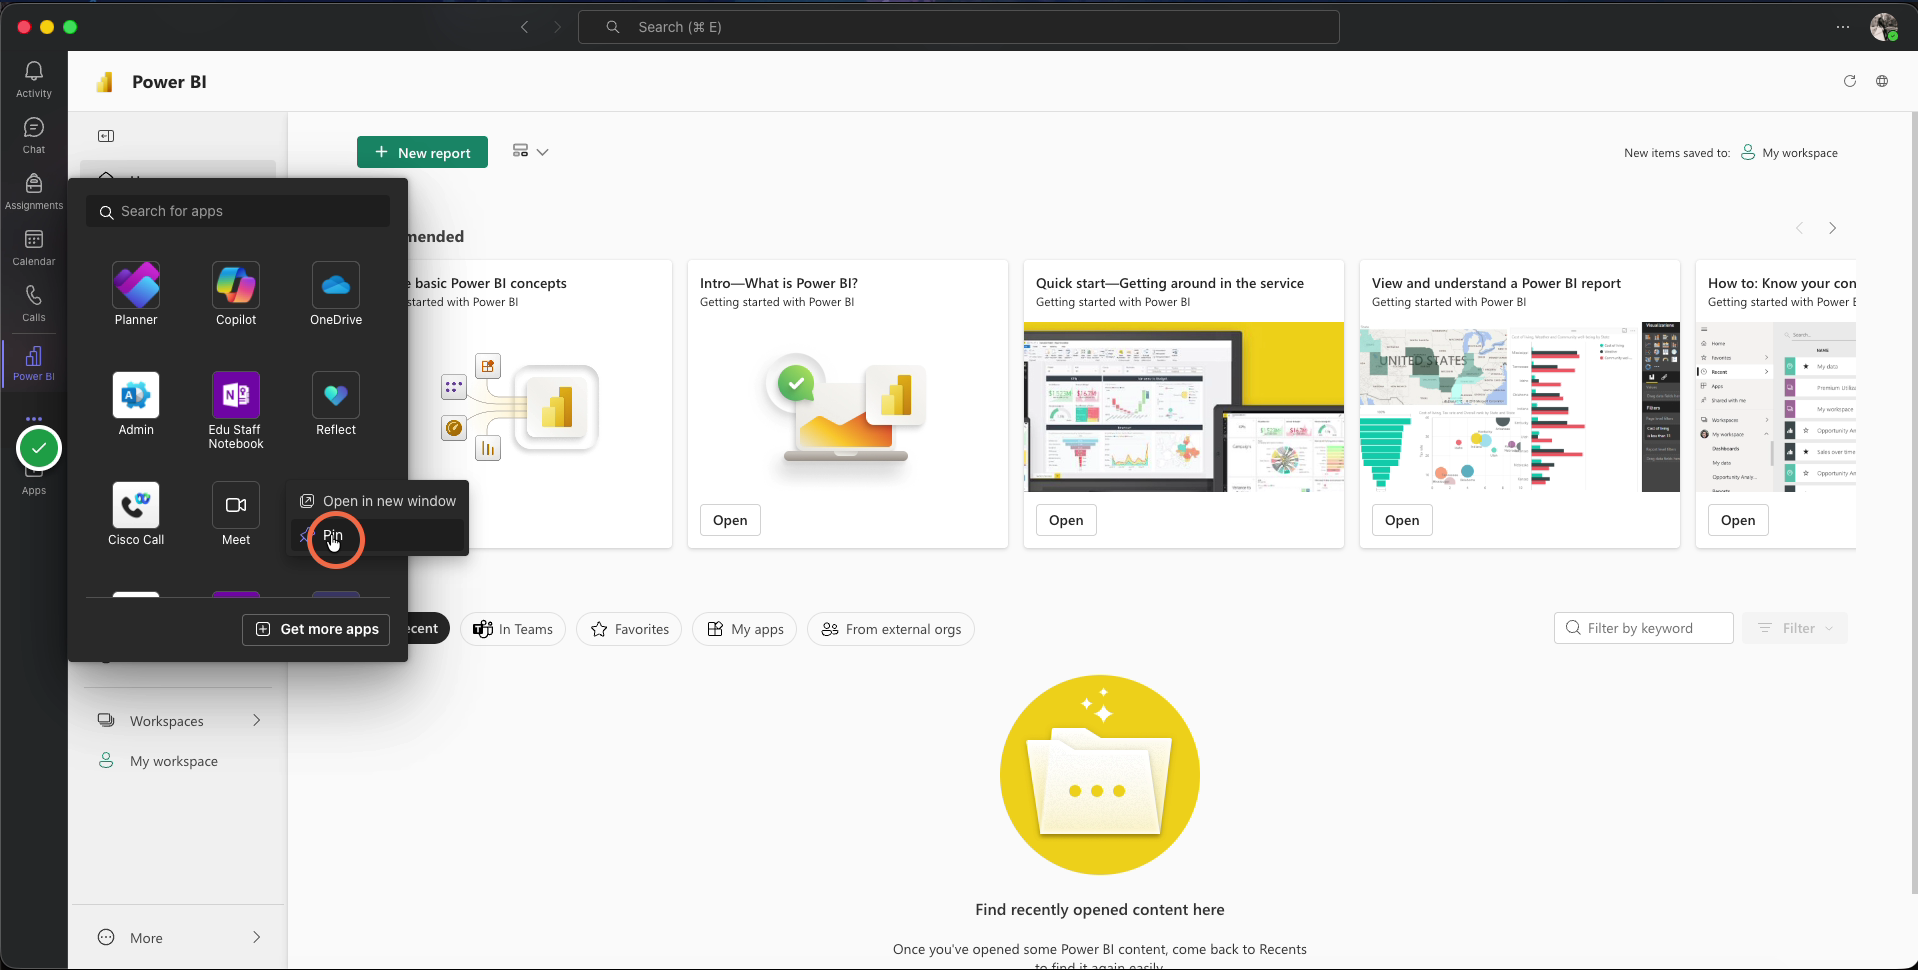Switch to From external orgs tab
Image resolution: width=1918 pixels, height=970 pixels.
click(891, 629)
